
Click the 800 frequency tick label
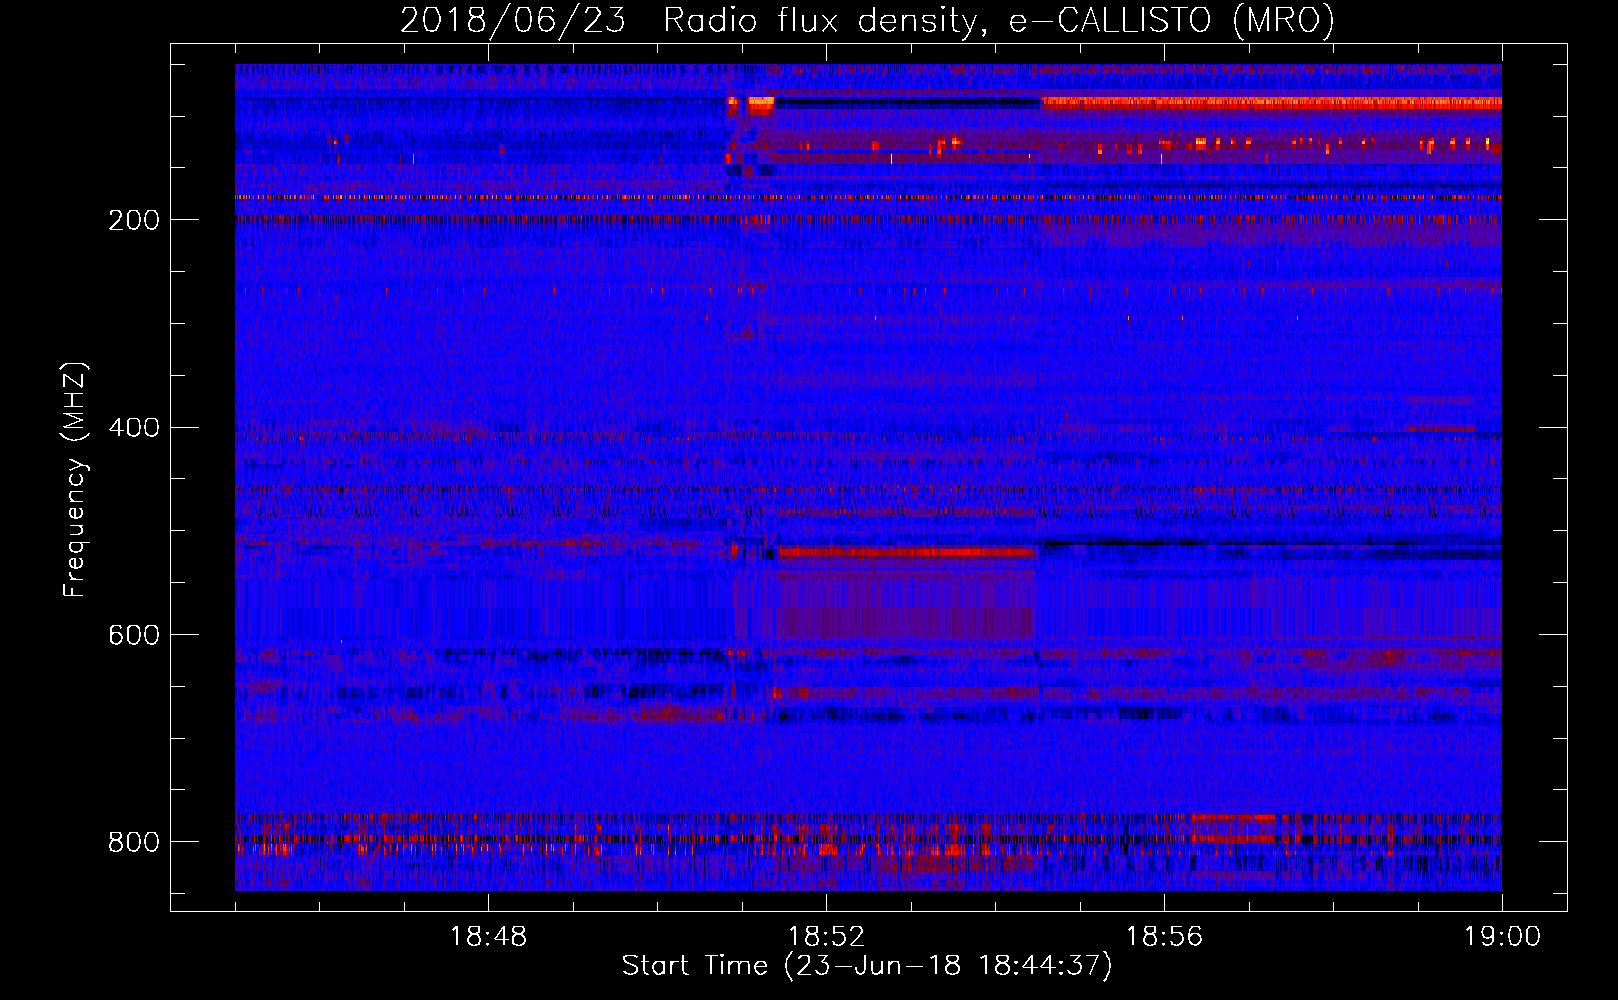(133, 842)
